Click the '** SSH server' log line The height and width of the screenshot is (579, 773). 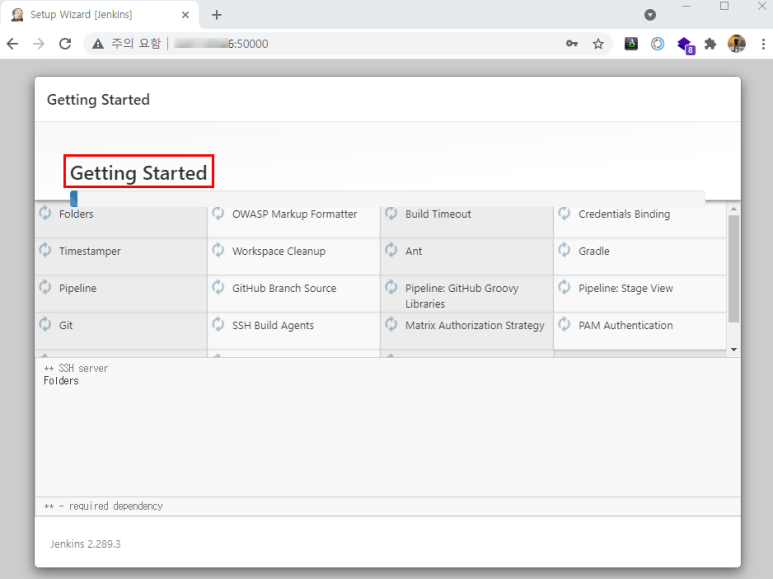[76, 368]
